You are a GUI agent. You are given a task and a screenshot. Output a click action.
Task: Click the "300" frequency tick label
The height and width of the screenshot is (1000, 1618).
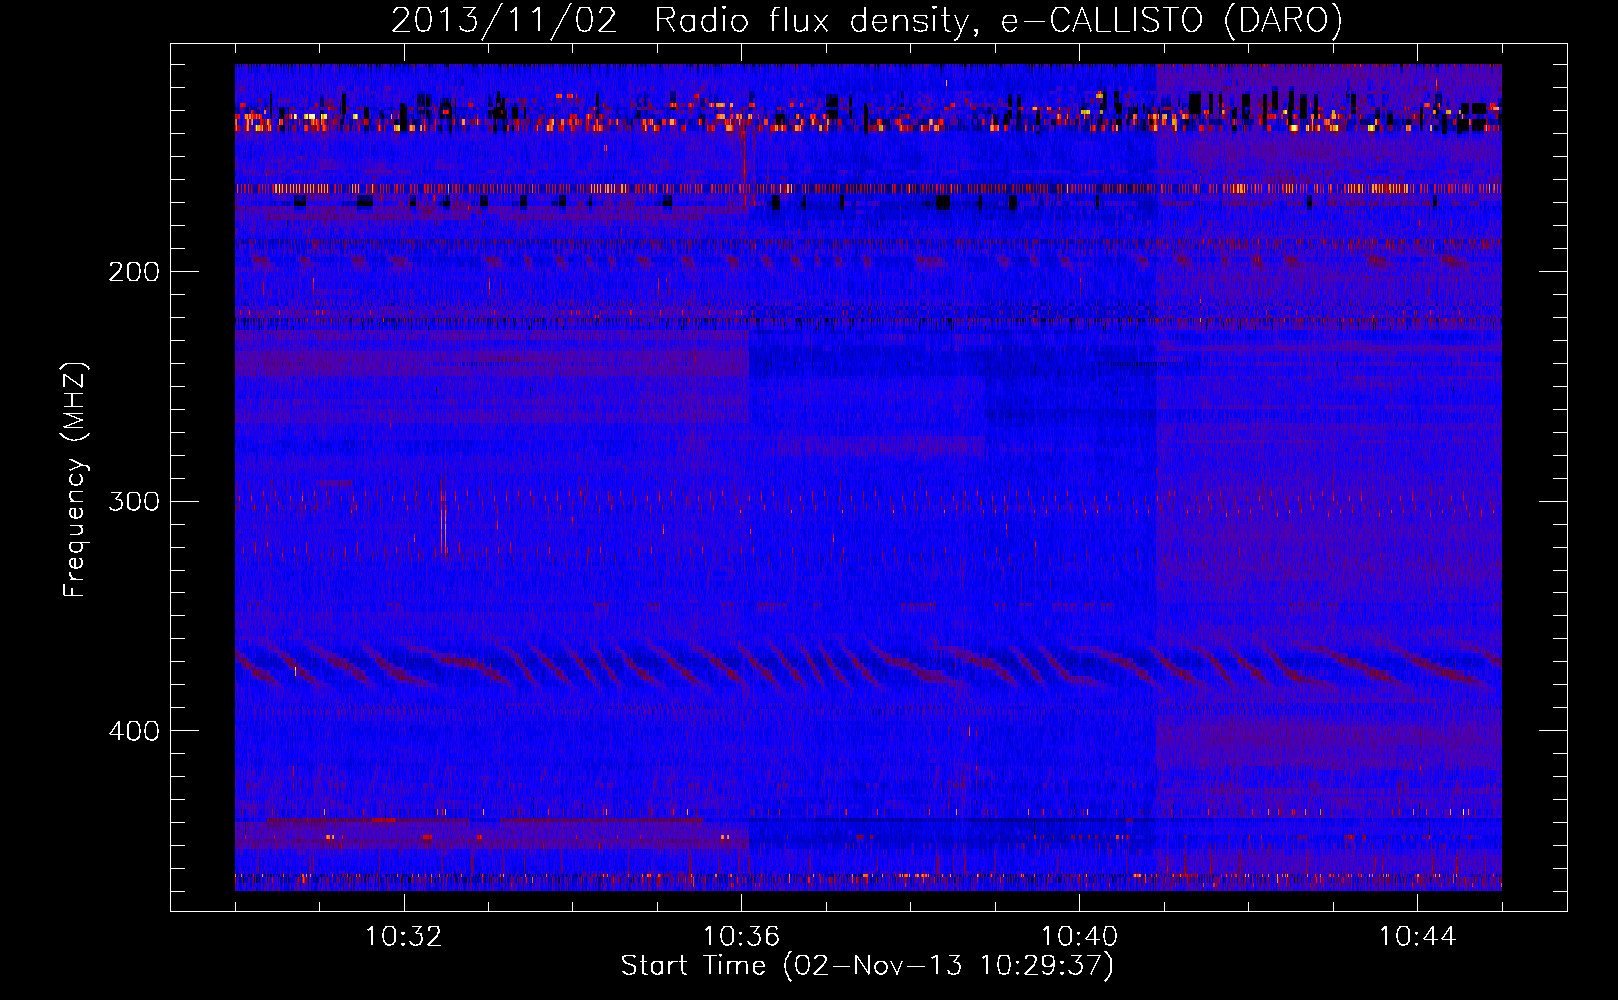point(134,501)
